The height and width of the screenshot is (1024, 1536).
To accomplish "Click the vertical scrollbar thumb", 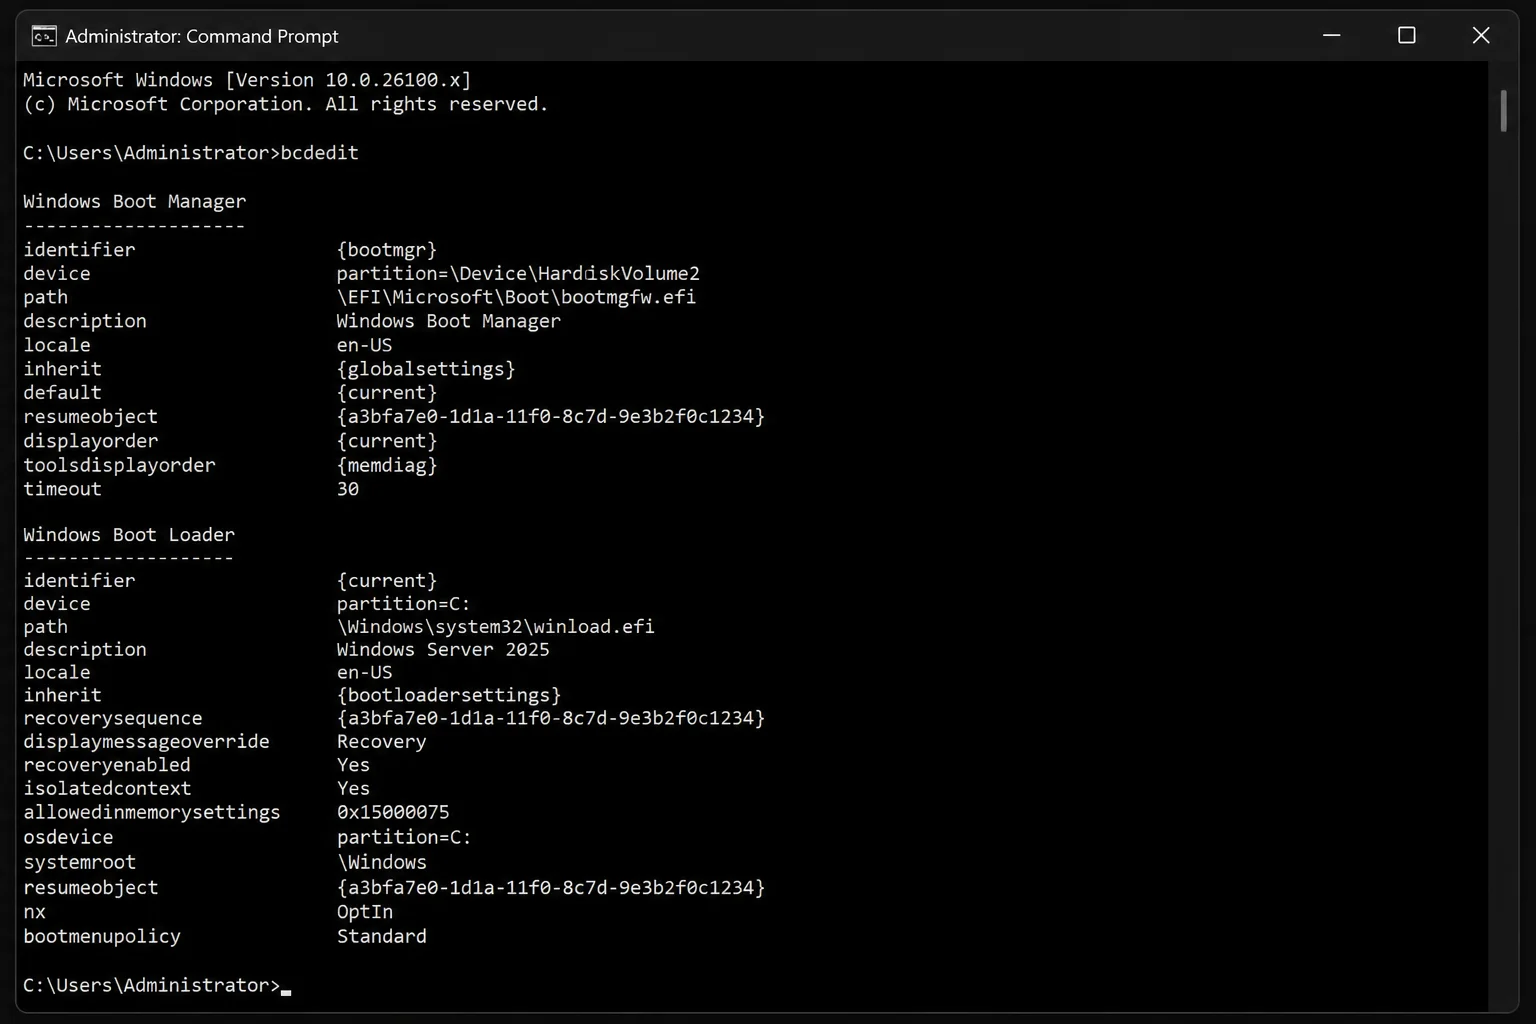I will click(1503, 111).
